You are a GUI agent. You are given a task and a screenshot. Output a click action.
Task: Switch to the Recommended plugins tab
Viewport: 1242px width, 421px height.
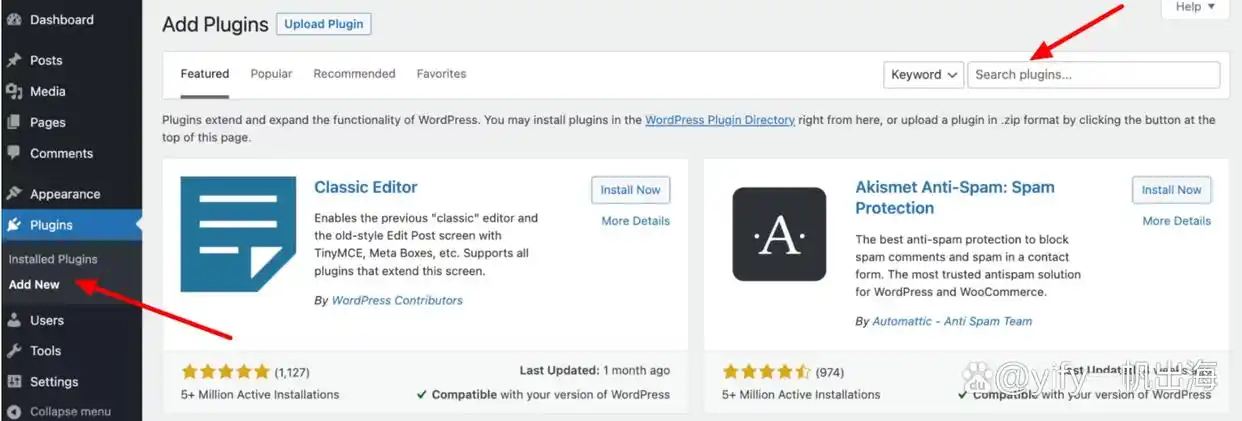click(354, 74)
